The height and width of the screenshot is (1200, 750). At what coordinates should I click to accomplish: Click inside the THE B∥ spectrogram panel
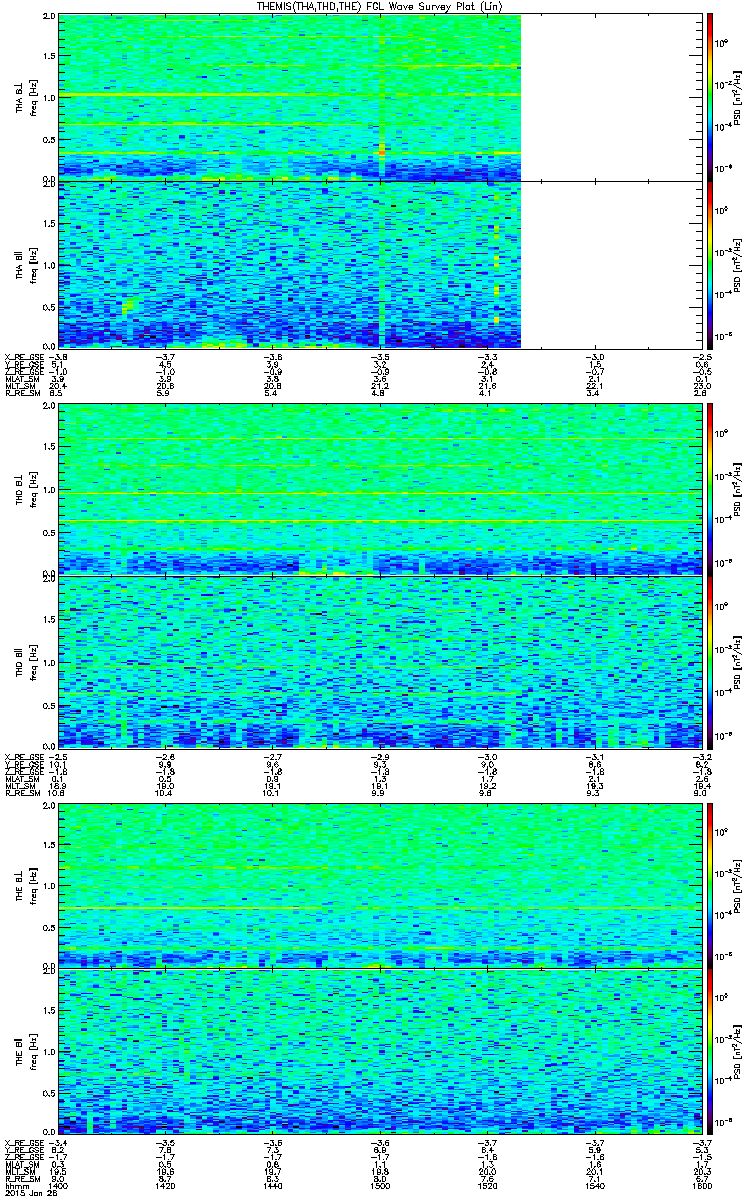(379, 1050)
